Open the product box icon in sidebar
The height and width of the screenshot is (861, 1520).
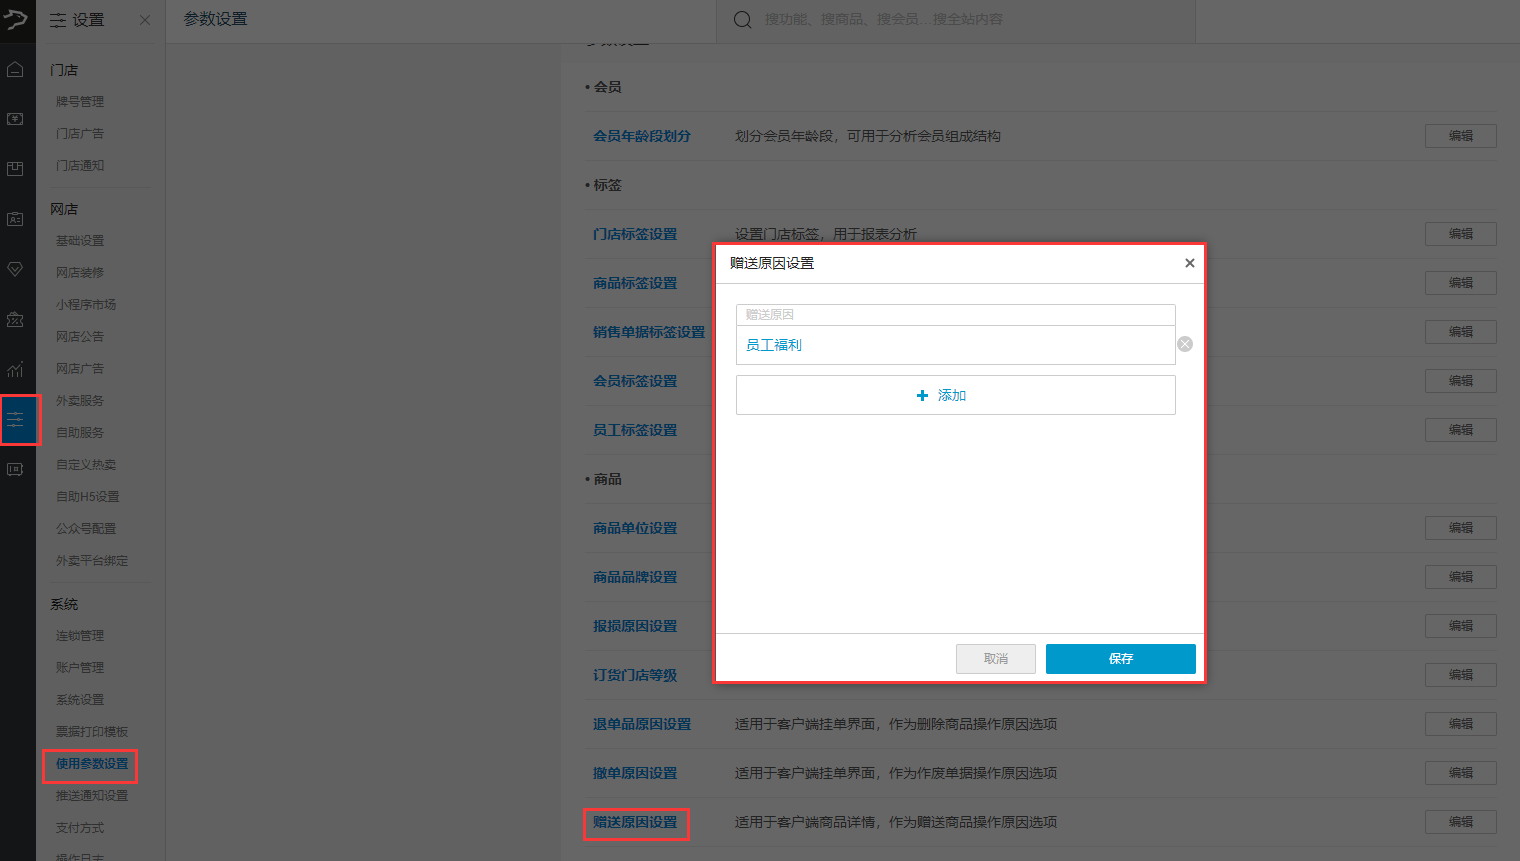pyautogui.click(x=15, y=169)
